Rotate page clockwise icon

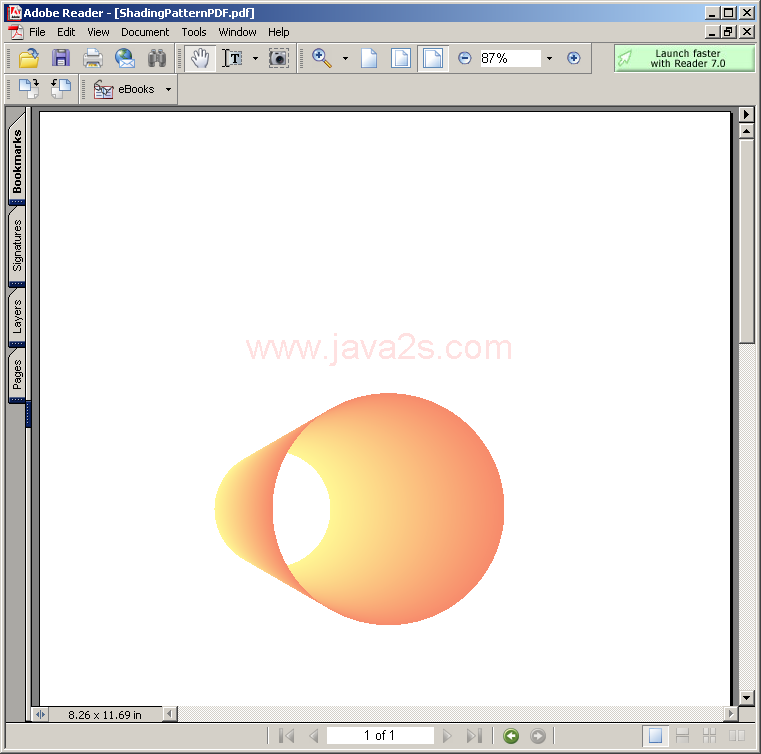(29, 89)
